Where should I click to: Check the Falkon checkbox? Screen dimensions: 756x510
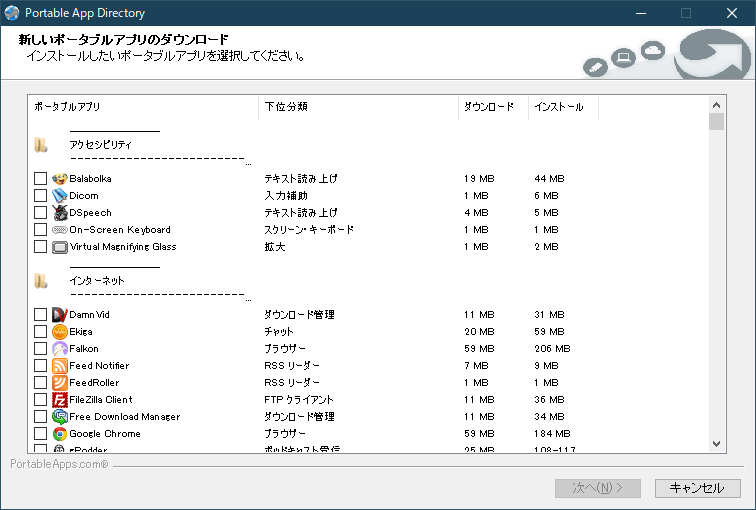40,349
